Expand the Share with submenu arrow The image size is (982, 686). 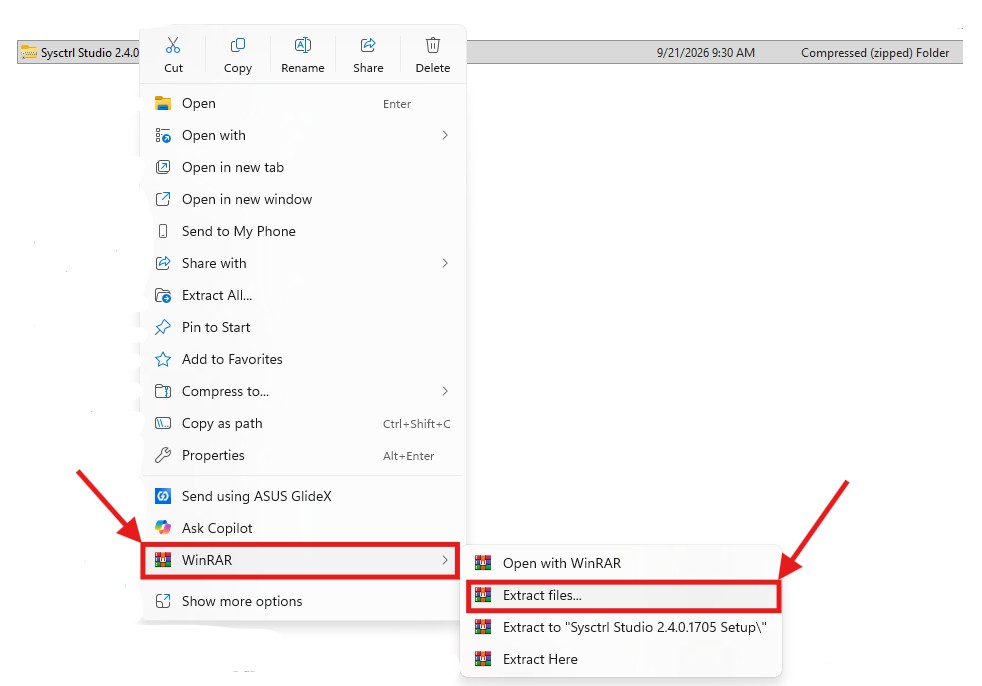coord(445,263)
